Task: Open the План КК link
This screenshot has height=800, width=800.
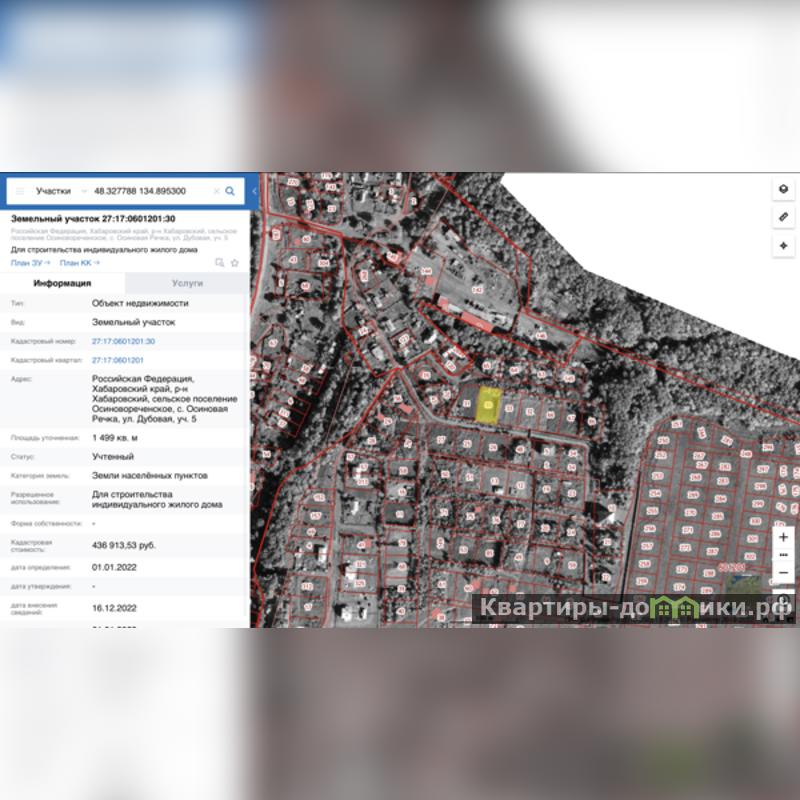Action: click(x=75, y=263)
